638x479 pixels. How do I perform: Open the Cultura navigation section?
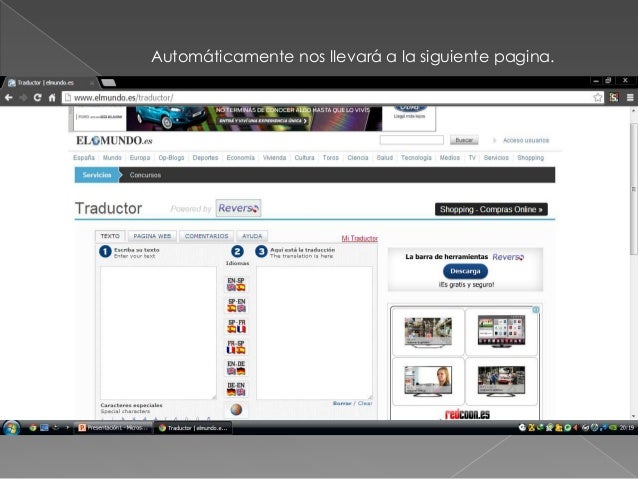[304, 157]
